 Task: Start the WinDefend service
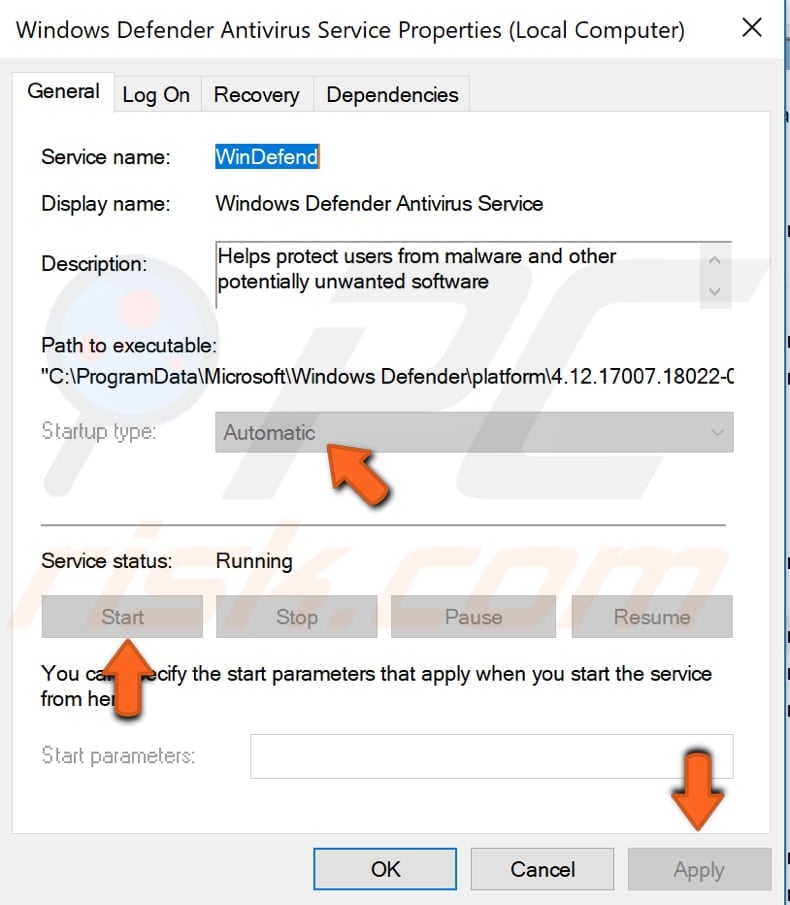click(x=121, y=616)
